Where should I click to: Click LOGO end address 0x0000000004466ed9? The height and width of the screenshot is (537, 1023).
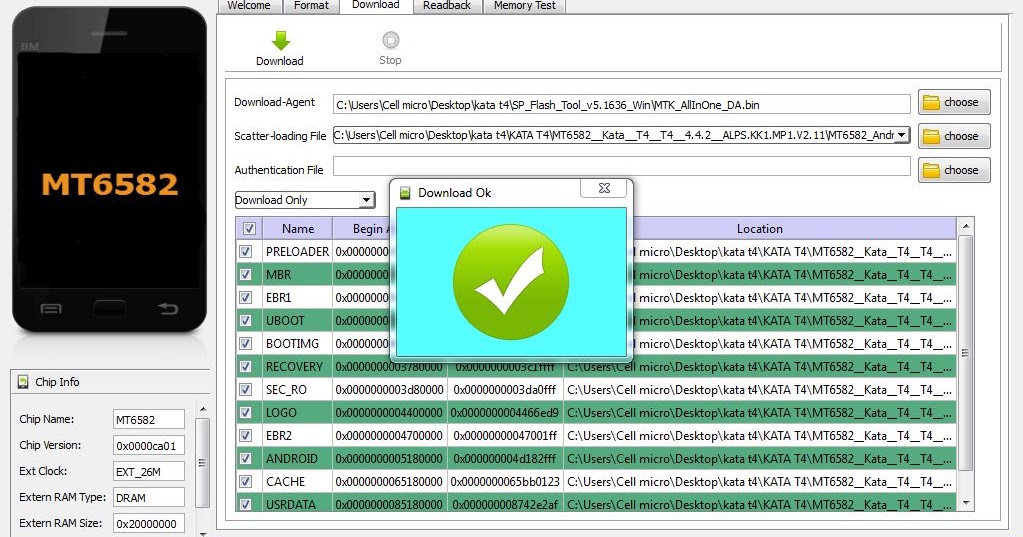click(x=505, y=412)
